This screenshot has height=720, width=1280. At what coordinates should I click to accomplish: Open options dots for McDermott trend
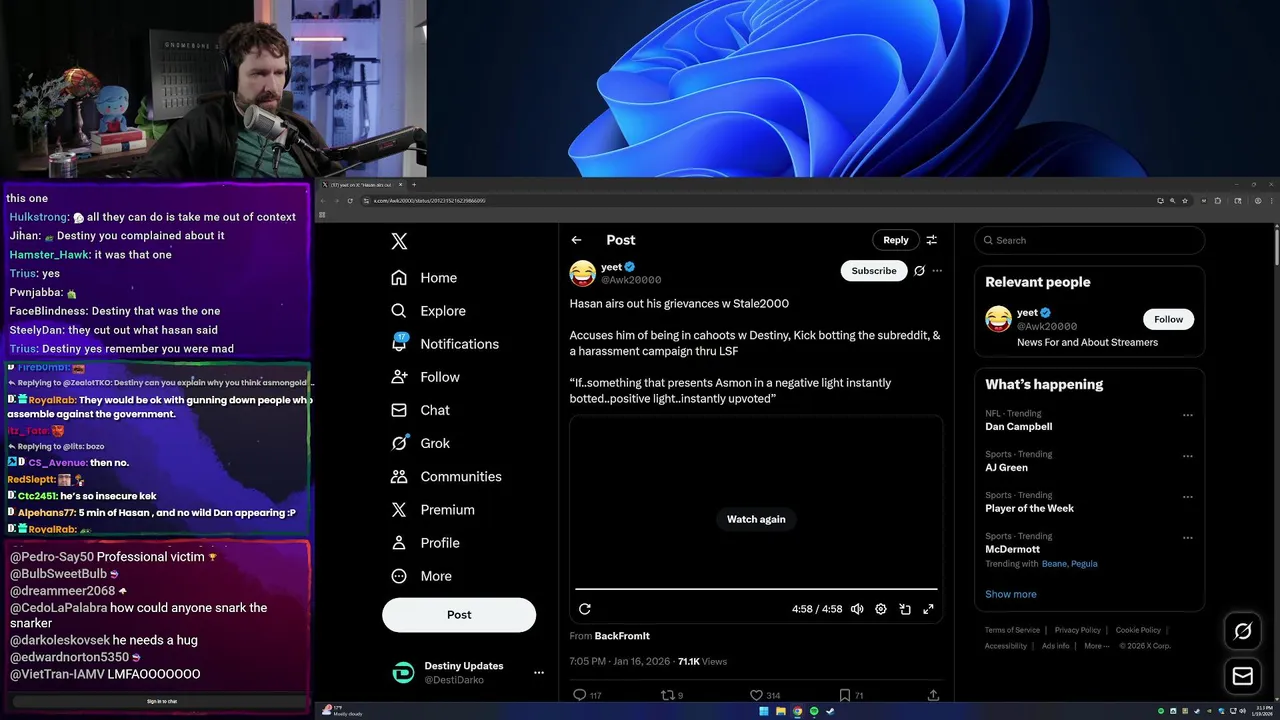(x=1188, y=538)
